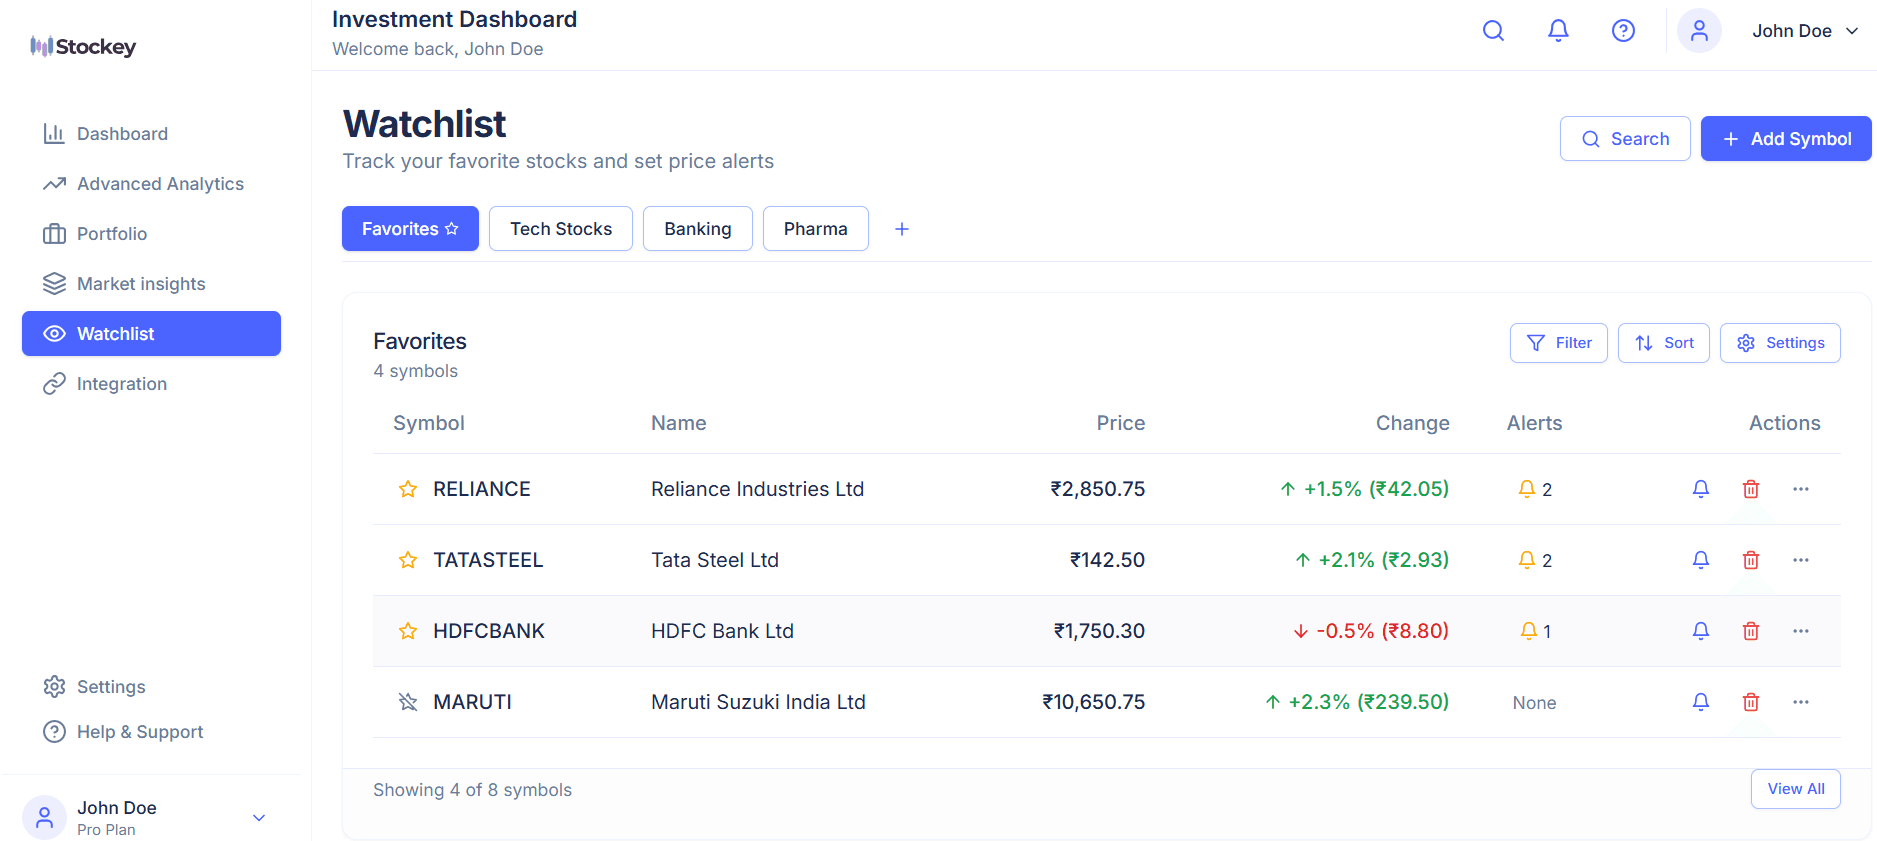The height and width of the screenshot is (841, 1877).
Task: Set alert bell action for HDFCBANK
Action: click(x=1701, y=631)
